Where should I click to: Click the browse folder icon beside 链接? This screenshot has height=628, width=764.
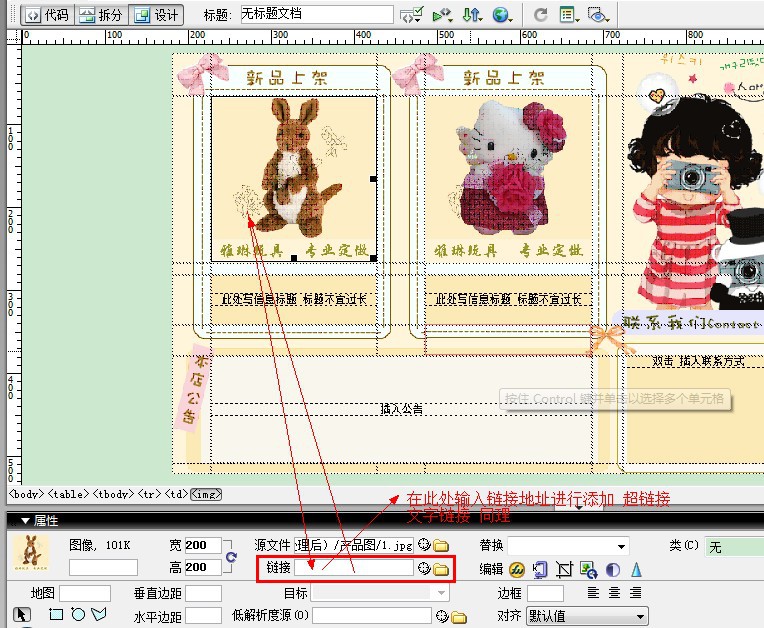(440, 569)
